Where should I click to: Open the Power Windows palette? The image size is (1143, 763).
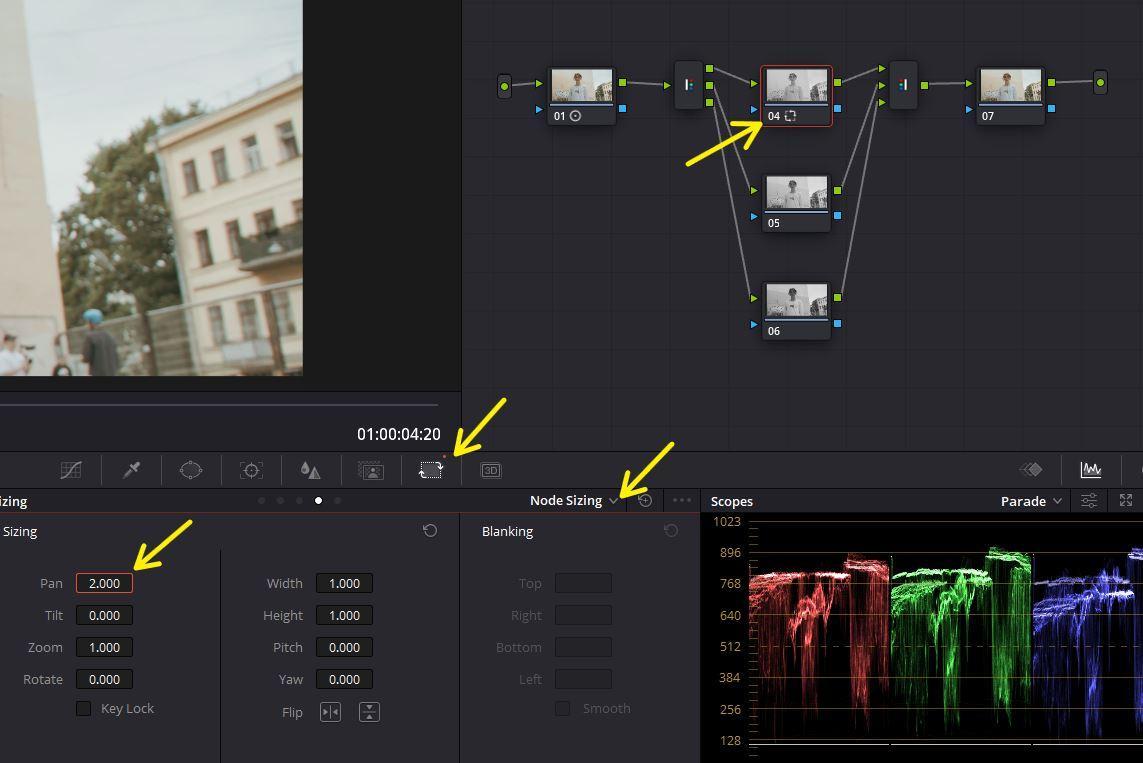tap(191, 470)
